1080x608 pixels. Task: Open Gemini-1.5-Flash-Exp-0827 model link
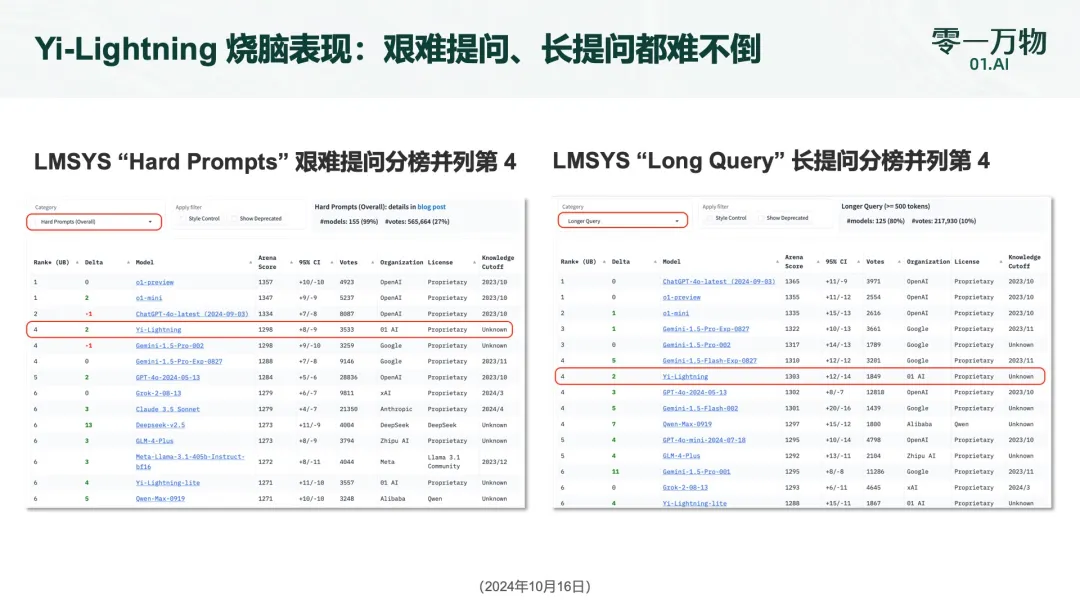click(x=709, y=361)
